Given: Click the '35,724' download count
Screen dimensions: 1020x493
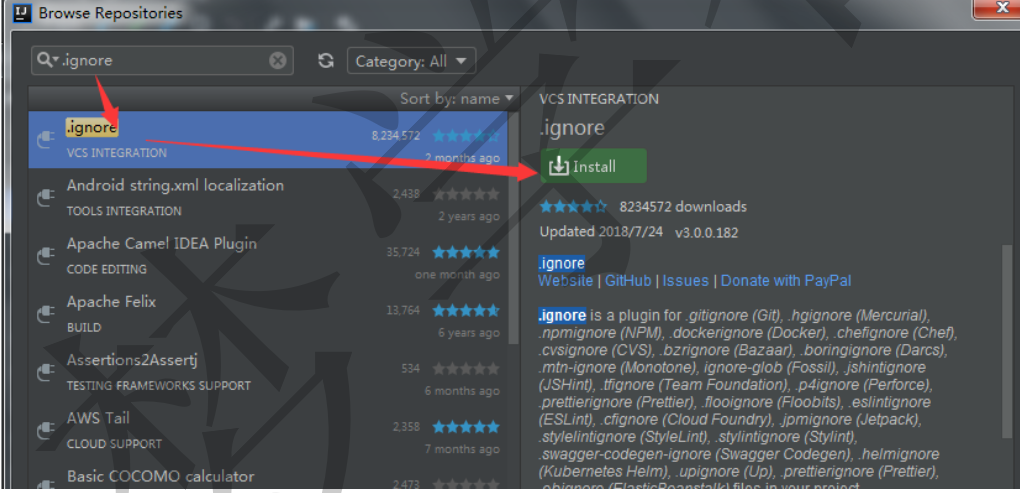Looking at the screenshot, I should tap(403, 252).
